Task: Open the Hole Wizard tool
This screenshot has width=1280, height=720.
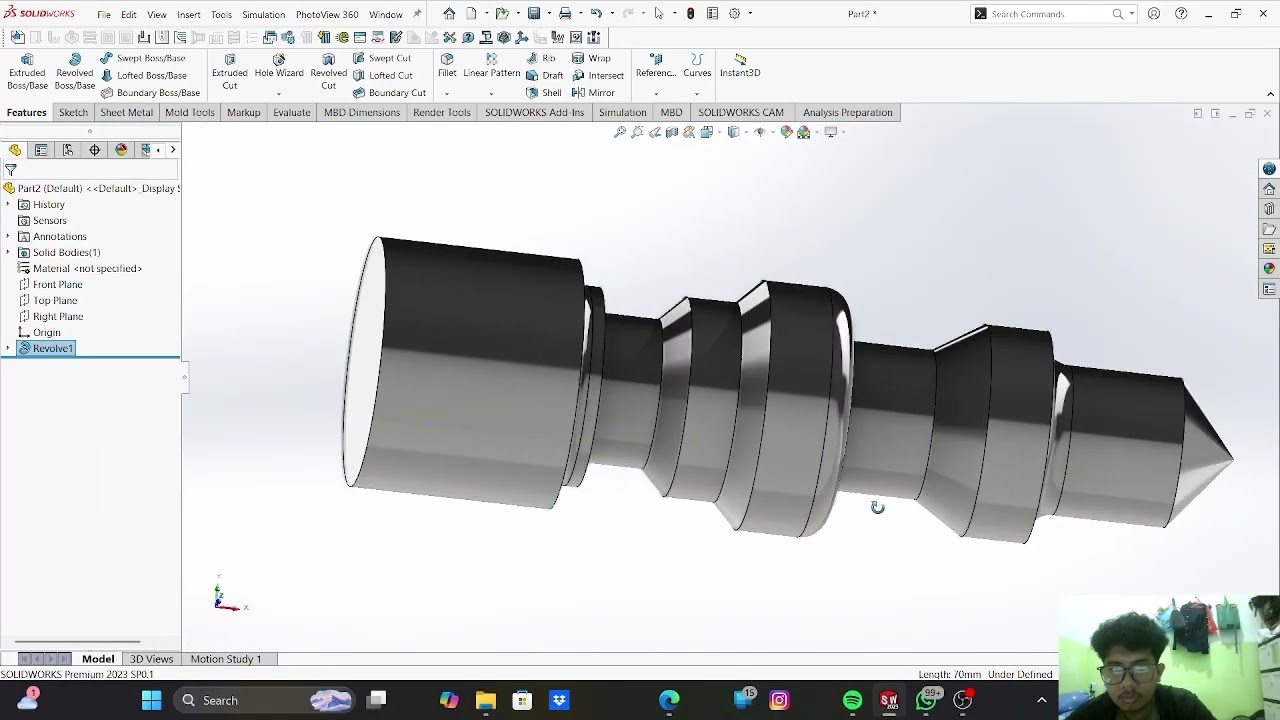Action: click(279, 66)
